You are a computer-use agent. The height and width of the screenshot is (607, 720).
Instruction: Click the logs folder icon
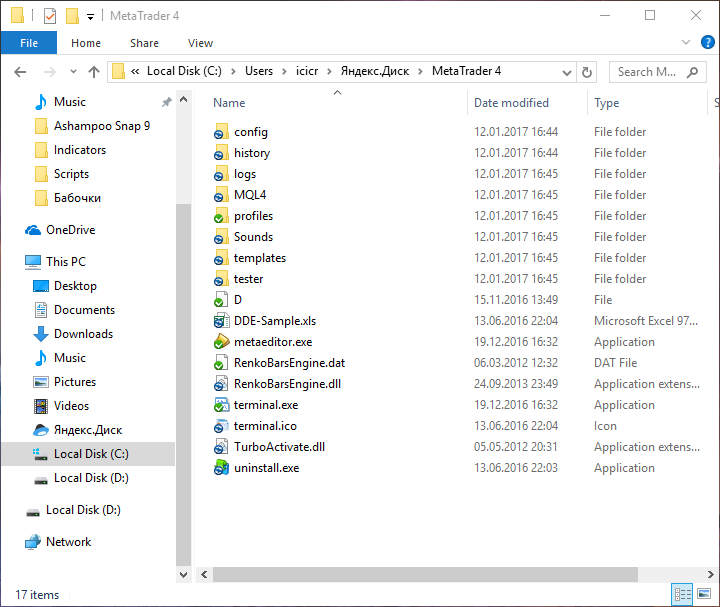pos(221,174)
